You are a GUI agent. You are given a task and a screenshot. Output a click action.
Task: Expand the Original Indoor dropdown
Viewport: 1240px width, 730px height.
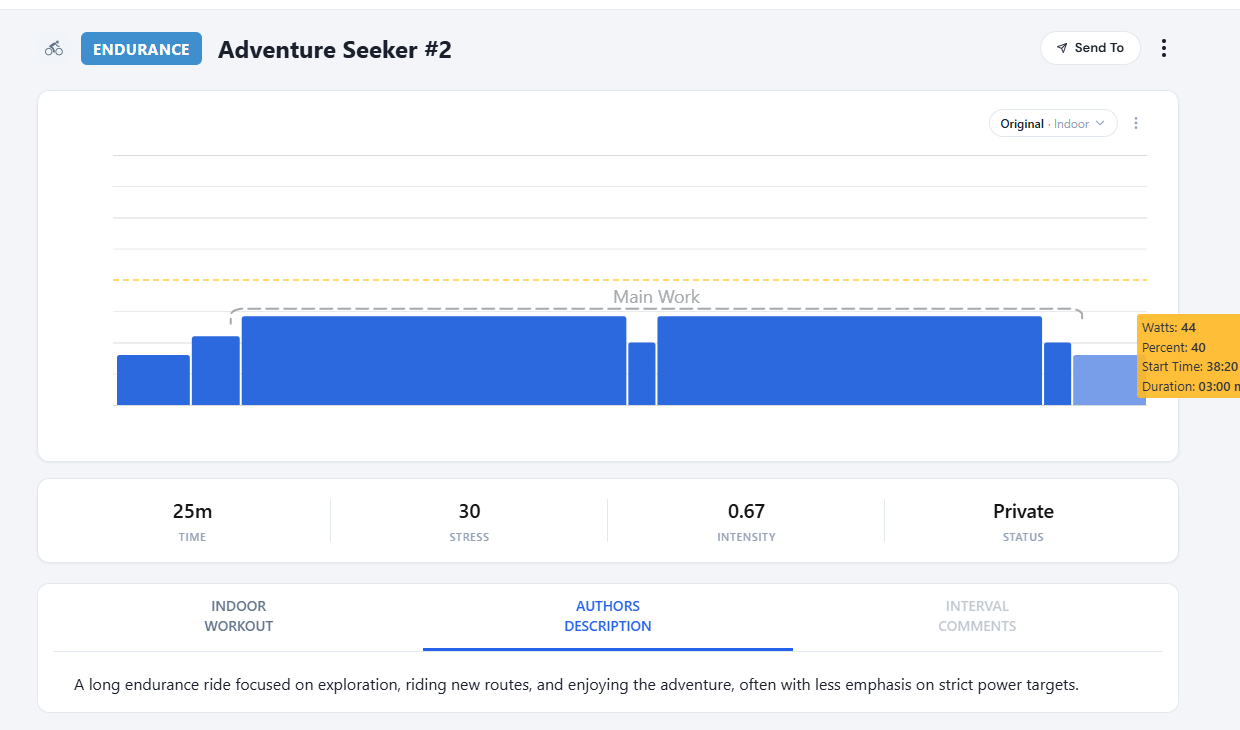point(1052,123)
